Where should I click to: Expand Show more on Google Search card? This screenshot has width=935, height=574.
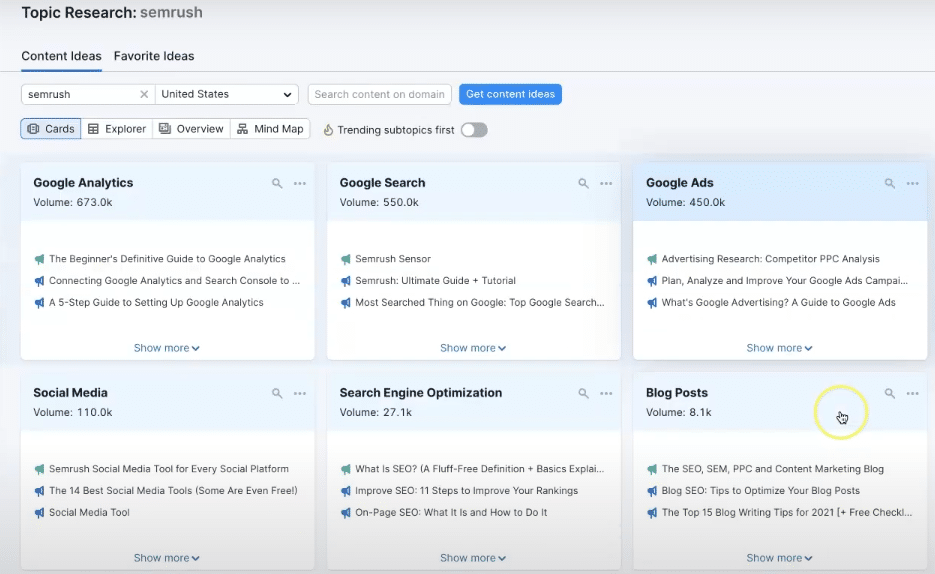(473, 348)
